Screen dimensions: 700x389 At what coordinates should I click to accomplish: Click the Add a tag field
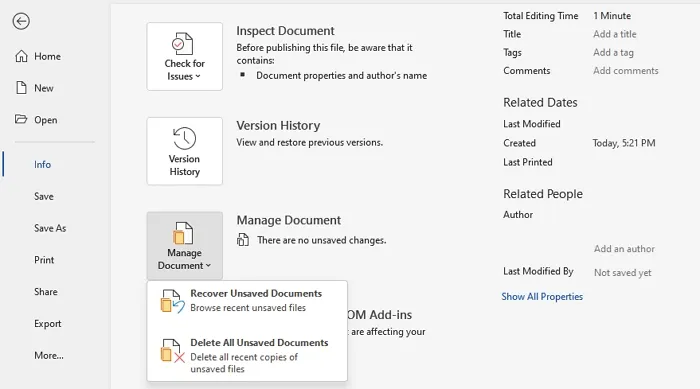[x=613, y=52]
